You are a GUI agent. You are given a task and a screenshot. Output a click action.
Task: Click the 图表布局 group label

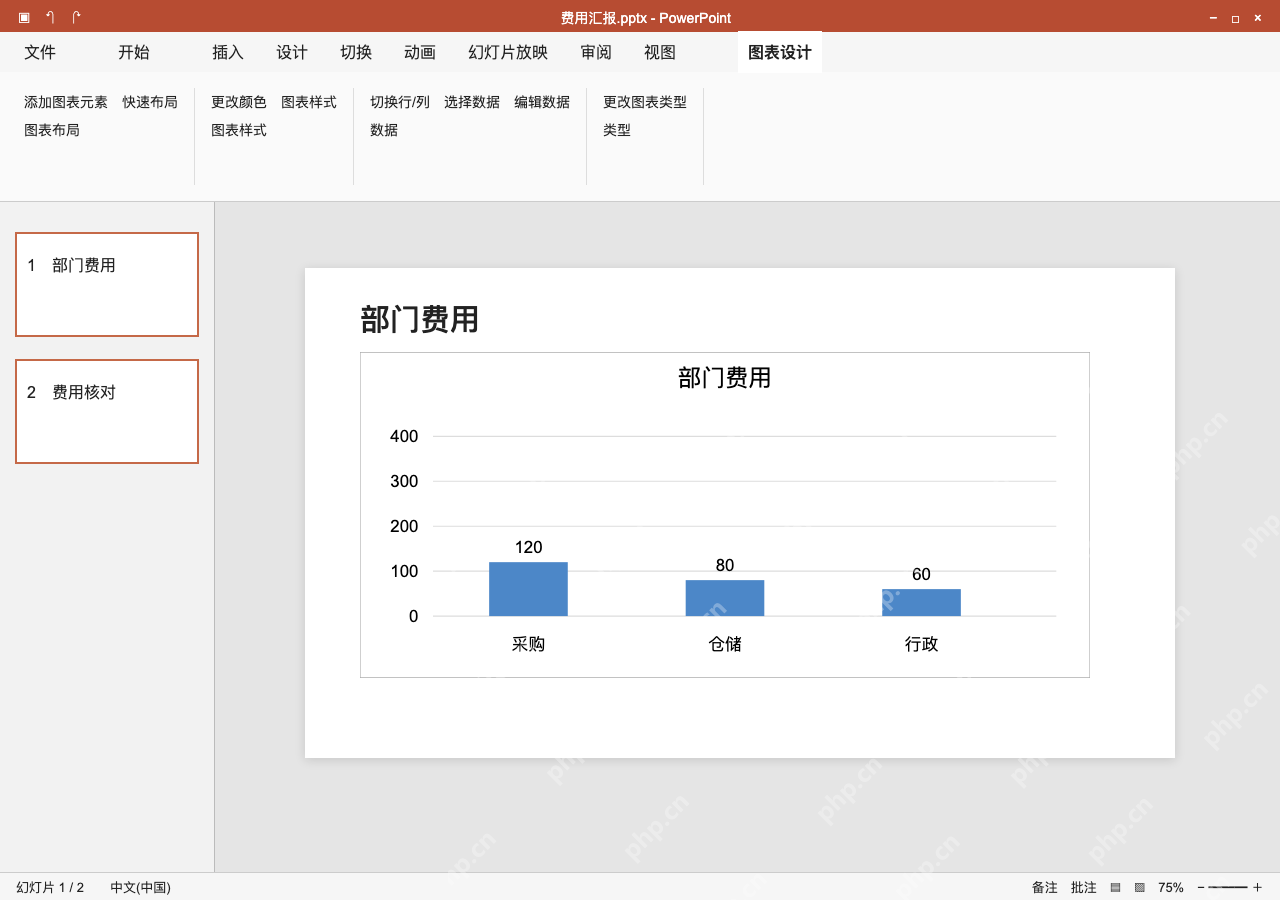(52, 130)
